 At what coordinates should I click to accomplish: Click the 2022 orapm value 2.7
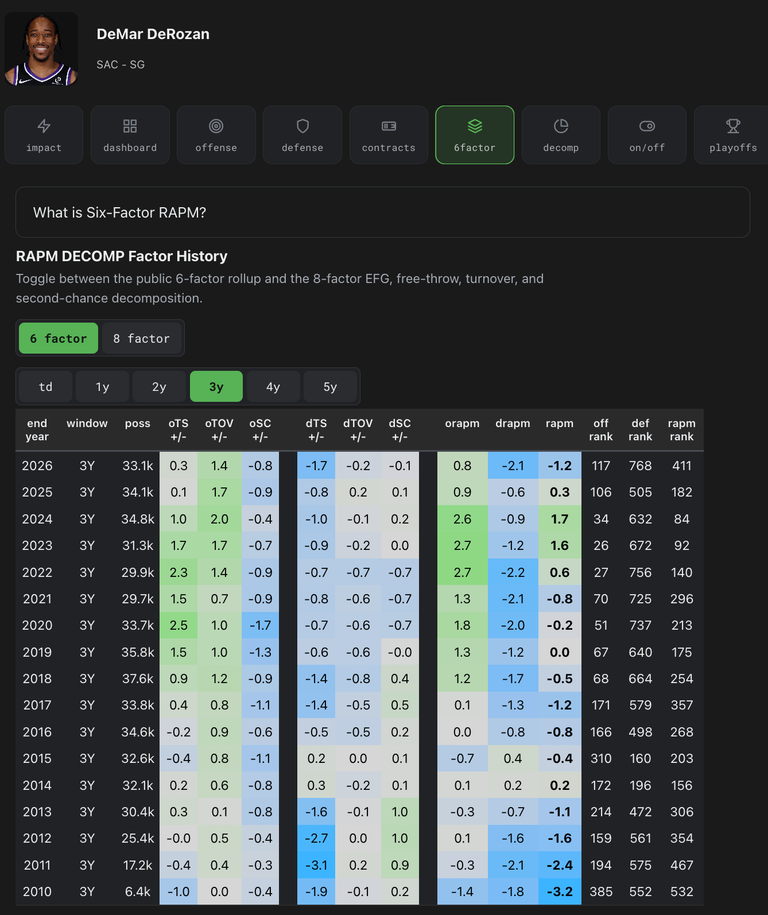462,572
